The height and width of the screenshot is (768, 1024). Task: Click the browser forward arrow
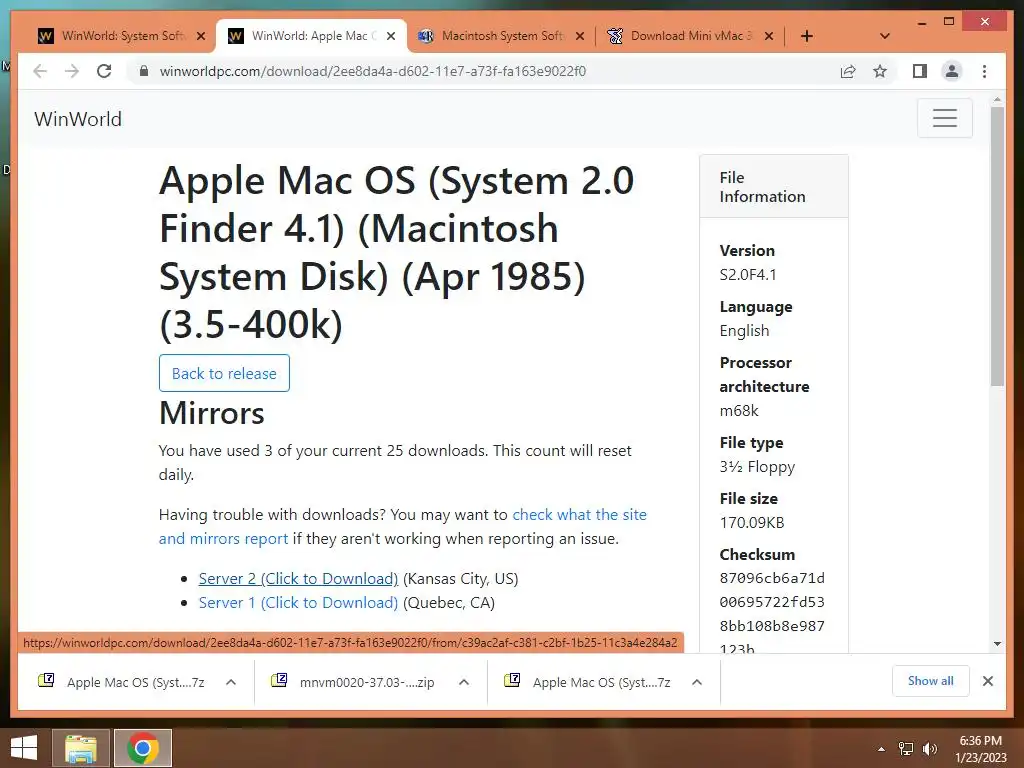[x=72, y=71]
